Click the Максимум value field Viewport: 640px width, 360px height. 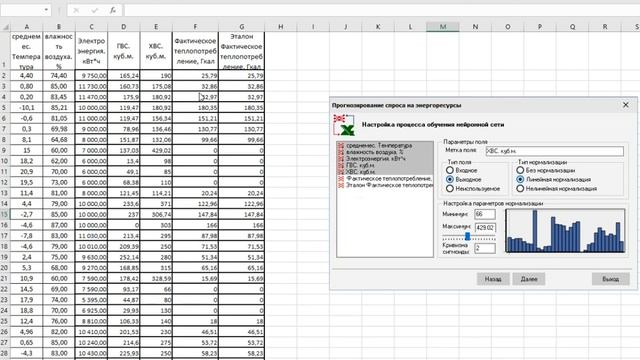tap(485, 227)
